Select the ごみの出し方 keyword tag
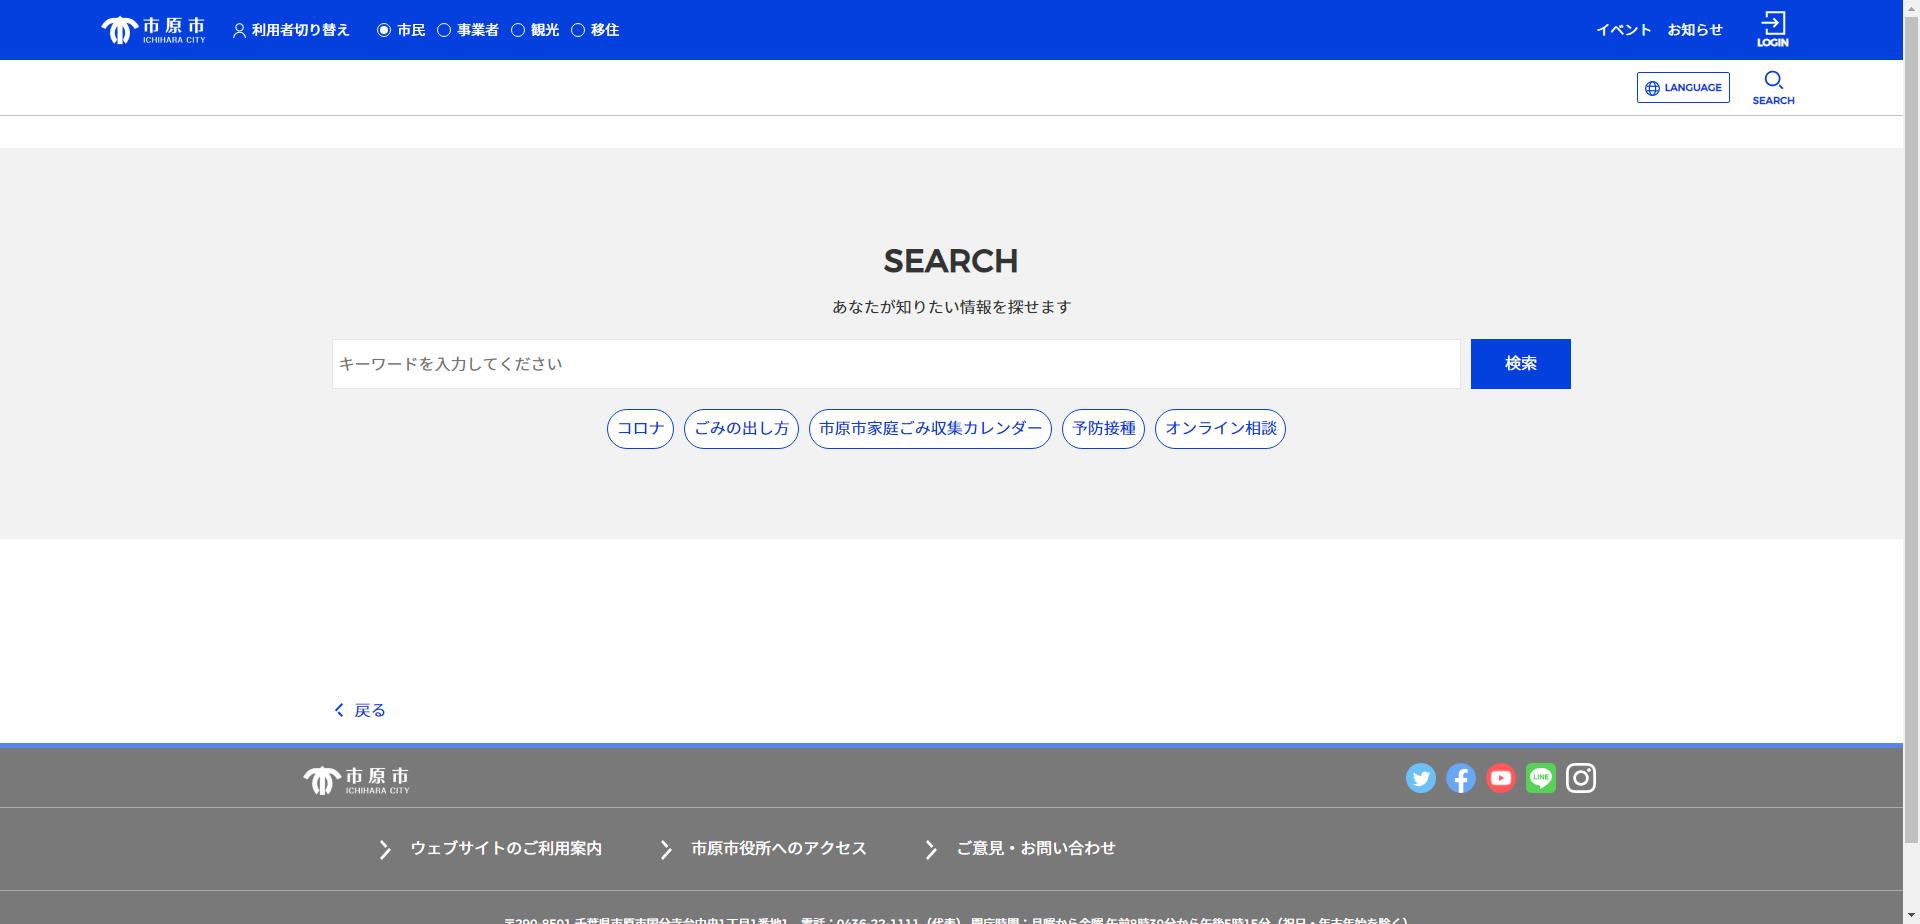This screenshot has width=1920, height=924. [x=741, y=429]
